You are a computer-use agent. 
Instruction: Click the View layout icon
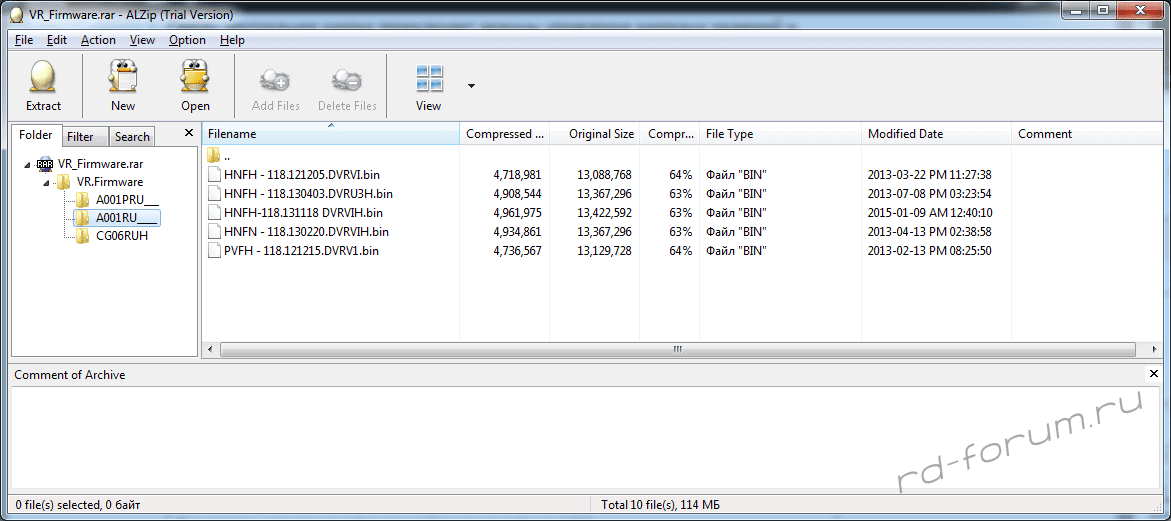click(429, 78)
